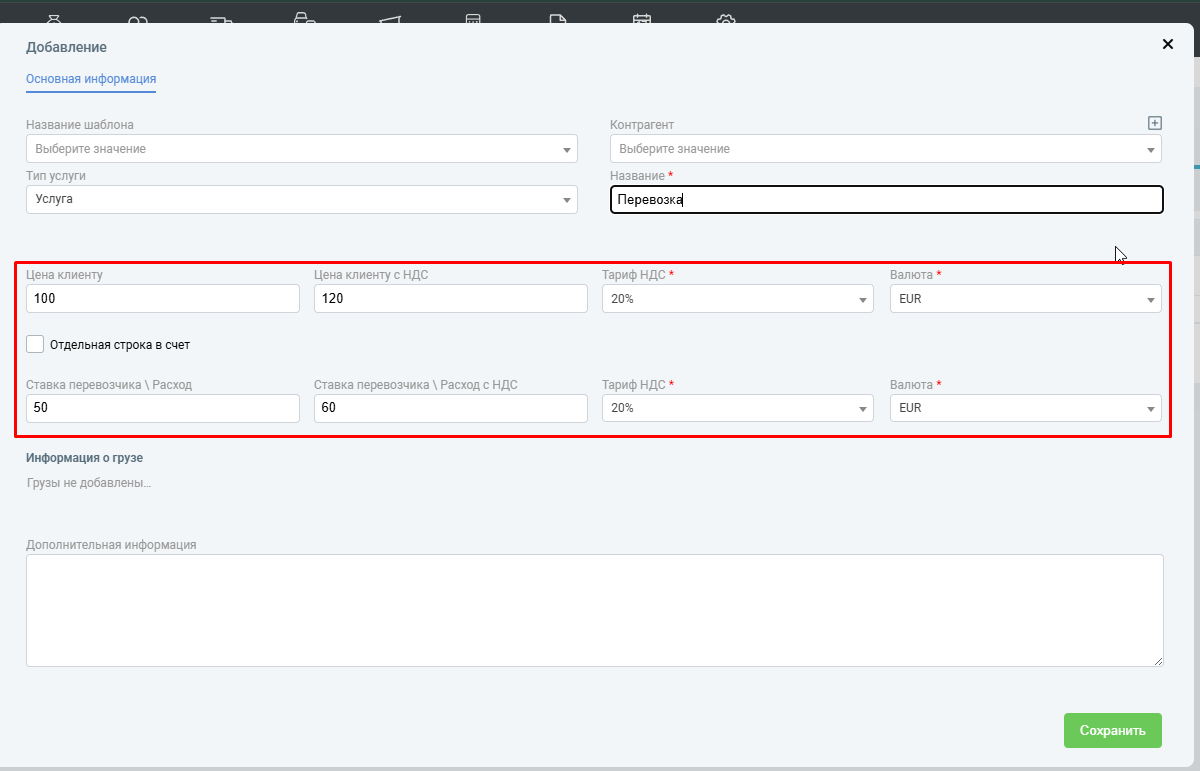The image size is (1200, 771).
Task: Expand Тариф НДС dropdown in carrier rate row
Action: tap(737, 408)
